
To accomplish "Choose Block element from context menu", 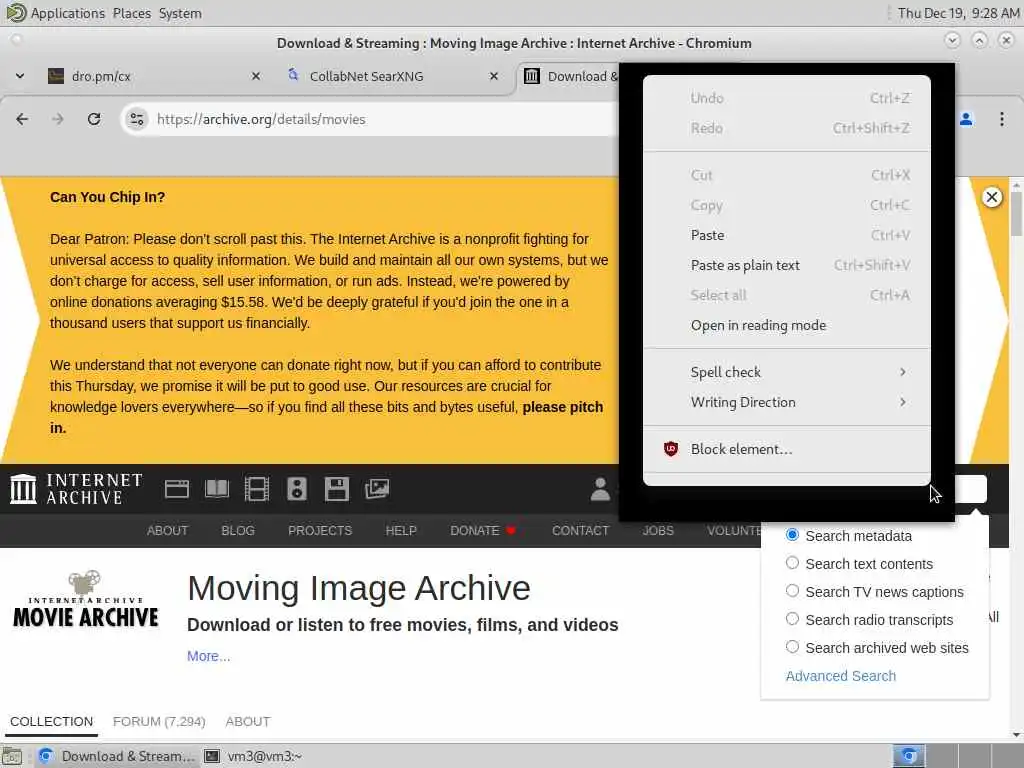I will (x=786, y=449).
